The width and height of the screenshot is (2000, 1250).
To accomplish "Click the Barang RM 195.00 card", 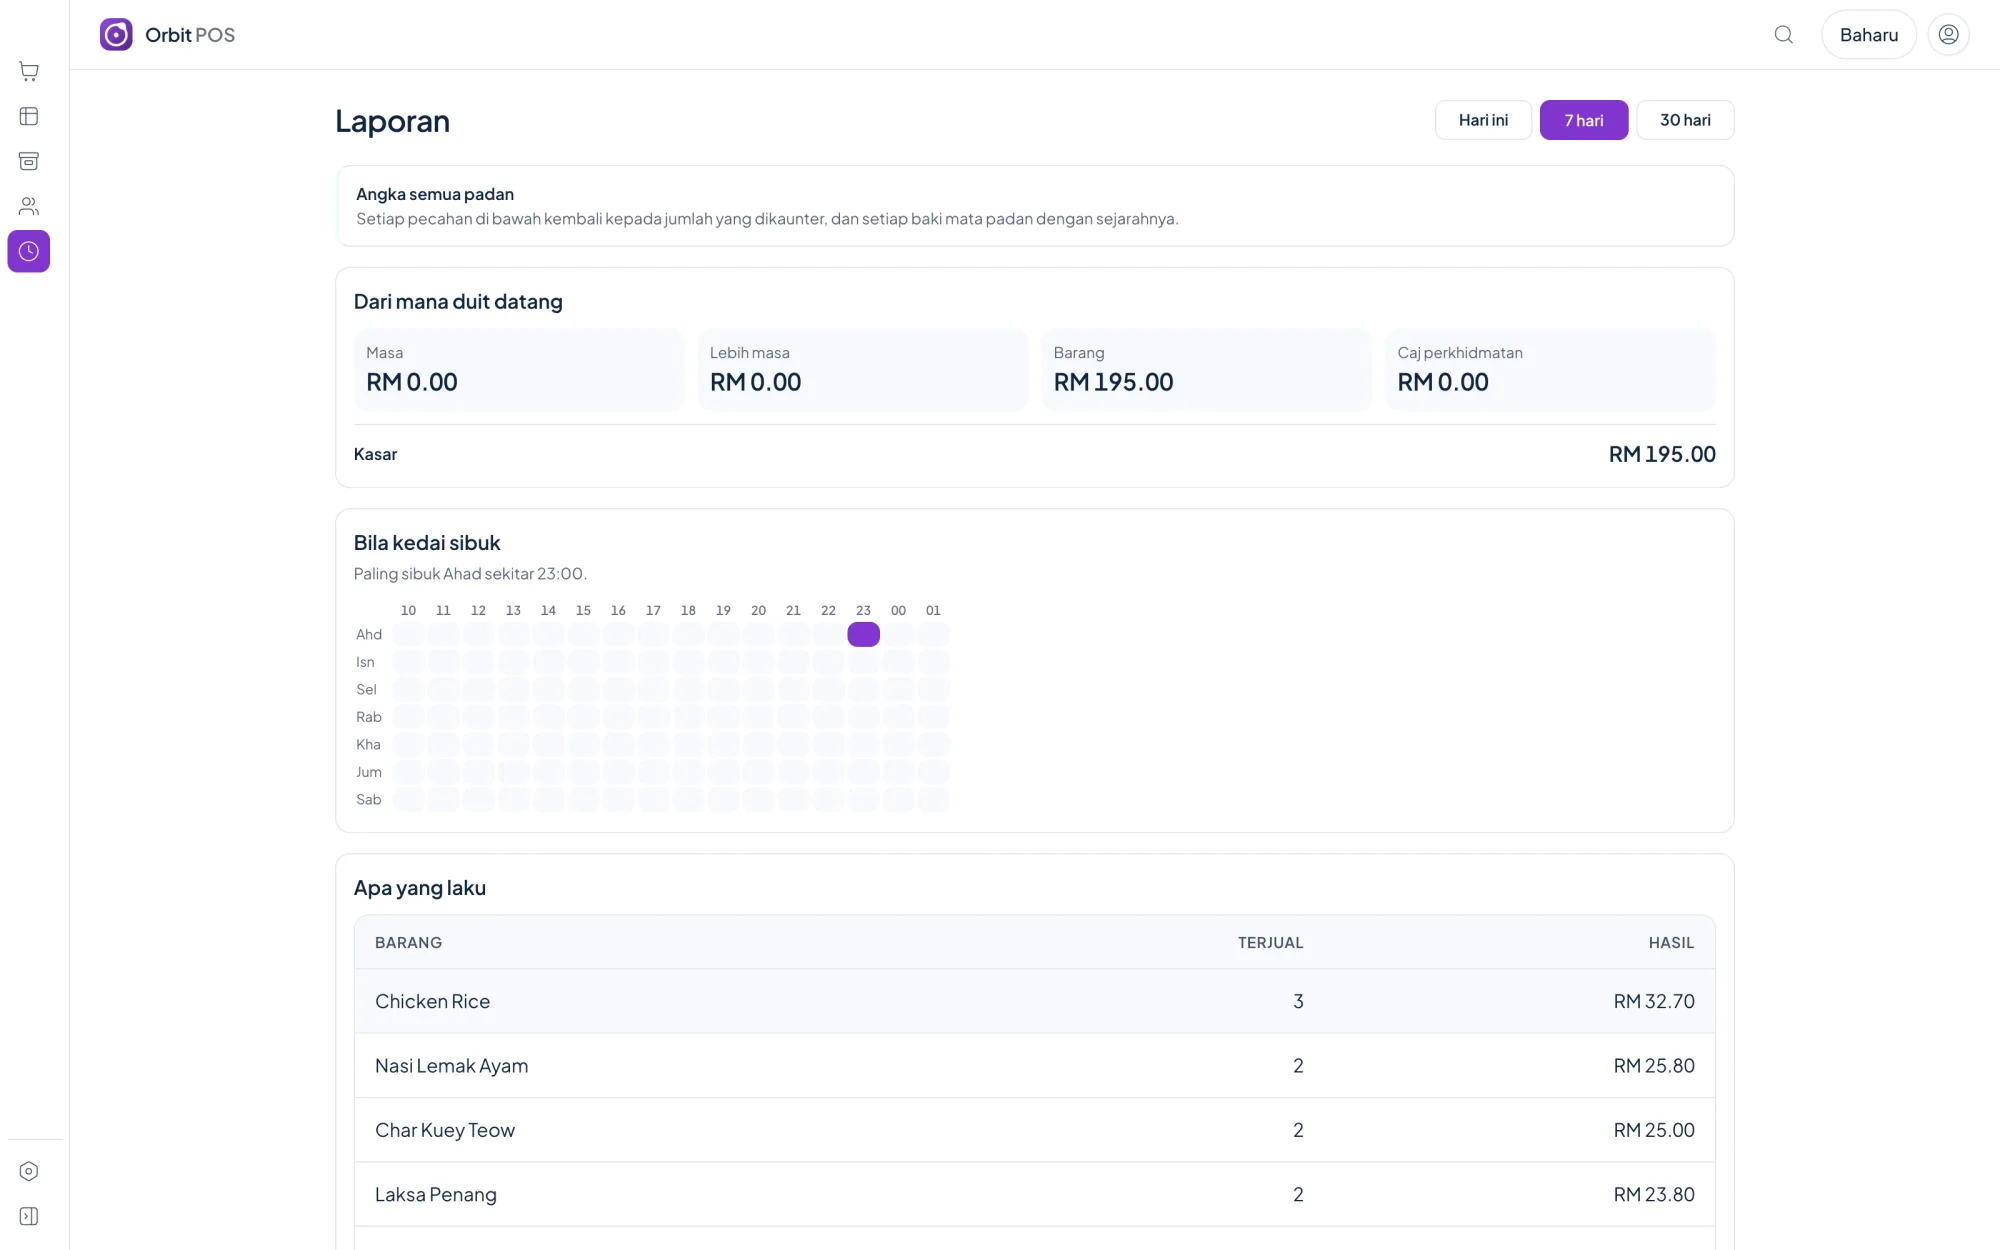I will coord(1206,370).
